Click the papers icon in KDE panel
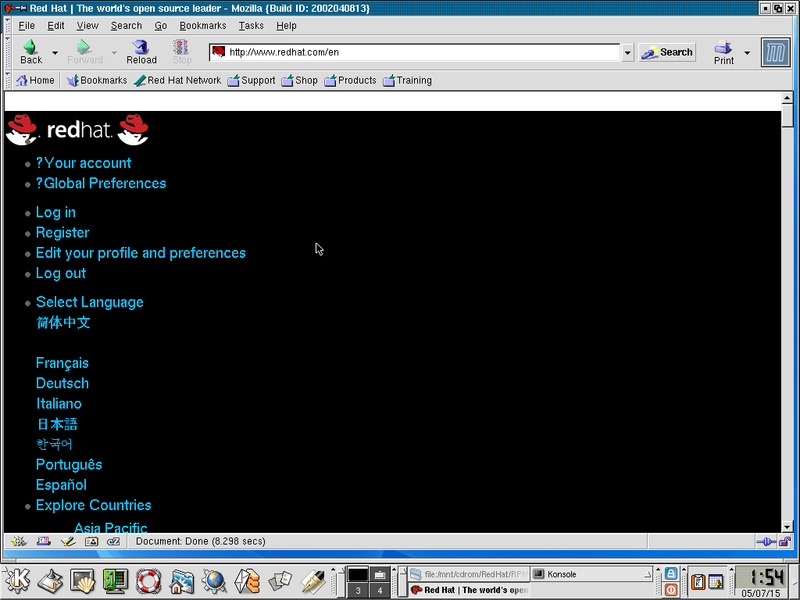This screenshot has height=600, width=800. coord(280,582)
